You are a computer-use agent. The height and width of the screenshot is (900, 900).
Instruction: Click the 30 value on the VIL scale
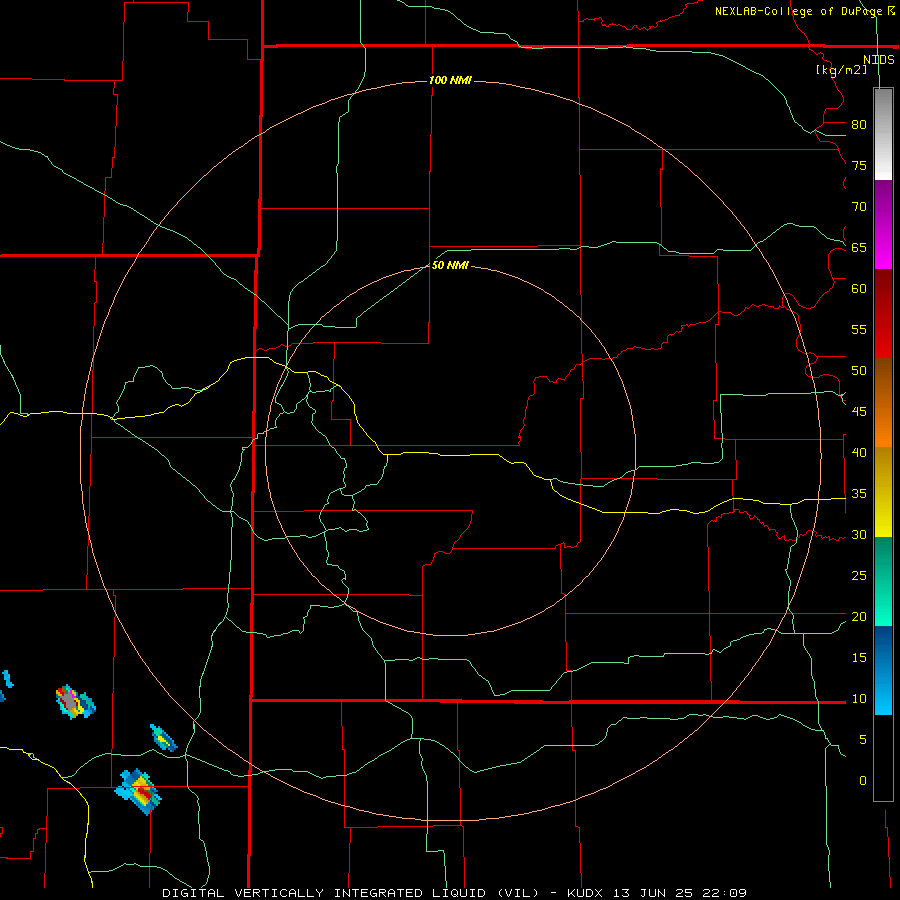click(859, 535)
